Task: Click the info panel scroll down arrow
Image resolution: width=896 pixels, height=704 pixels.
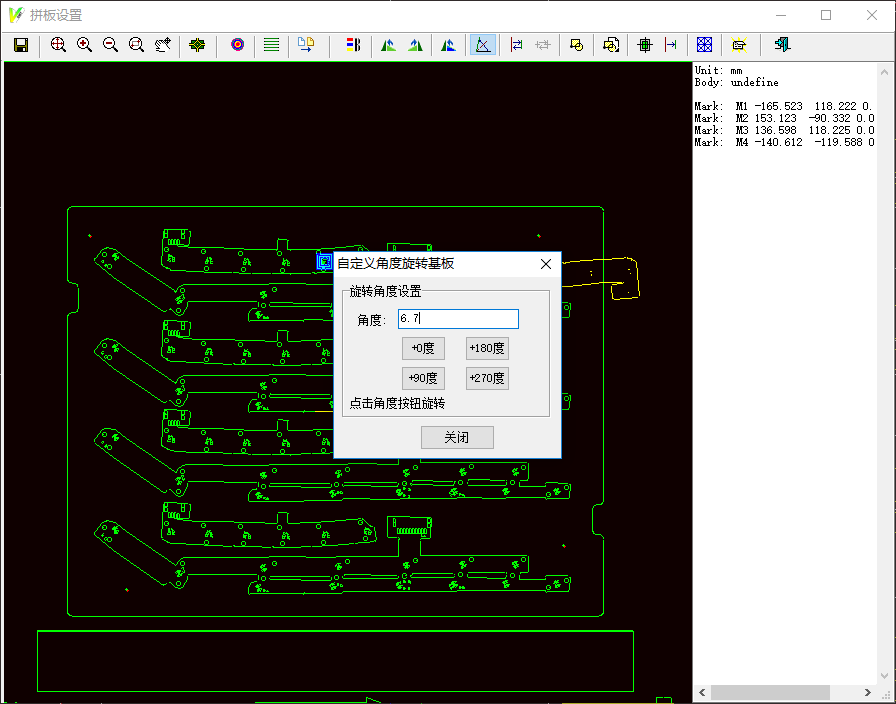Action: (x=885, y=677)
